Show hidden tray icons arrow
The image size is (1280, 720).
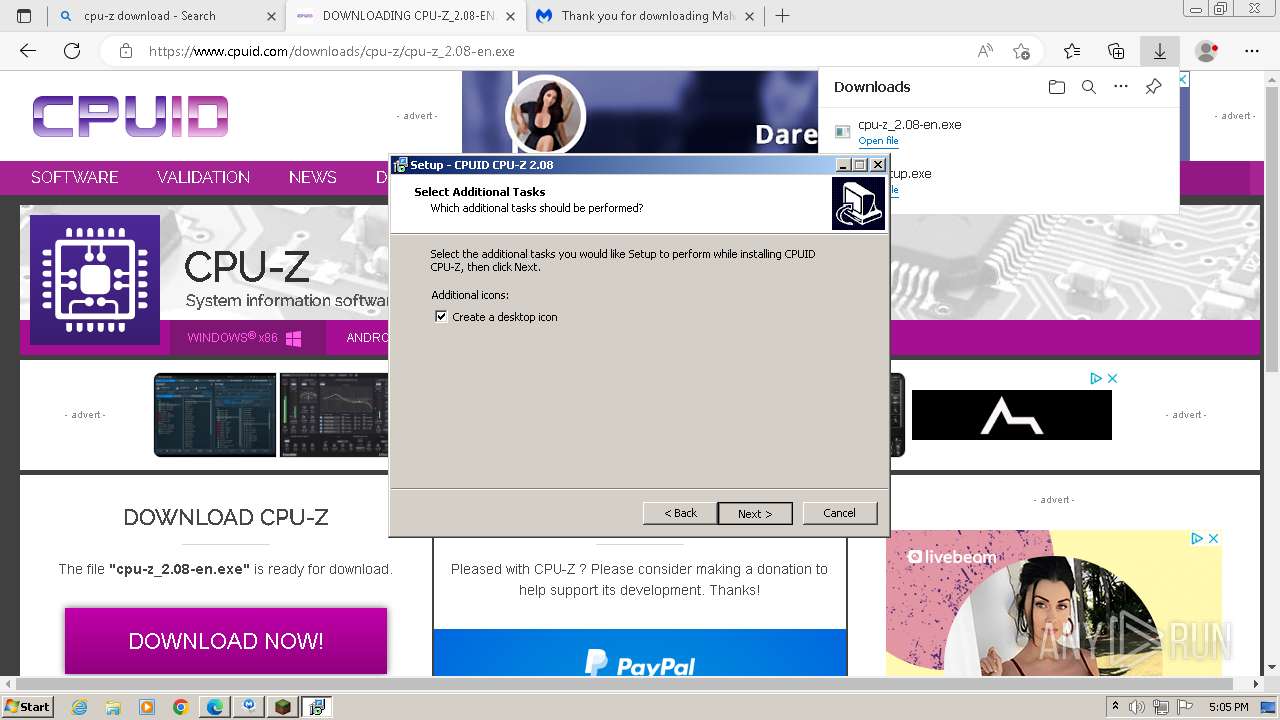1116,707
